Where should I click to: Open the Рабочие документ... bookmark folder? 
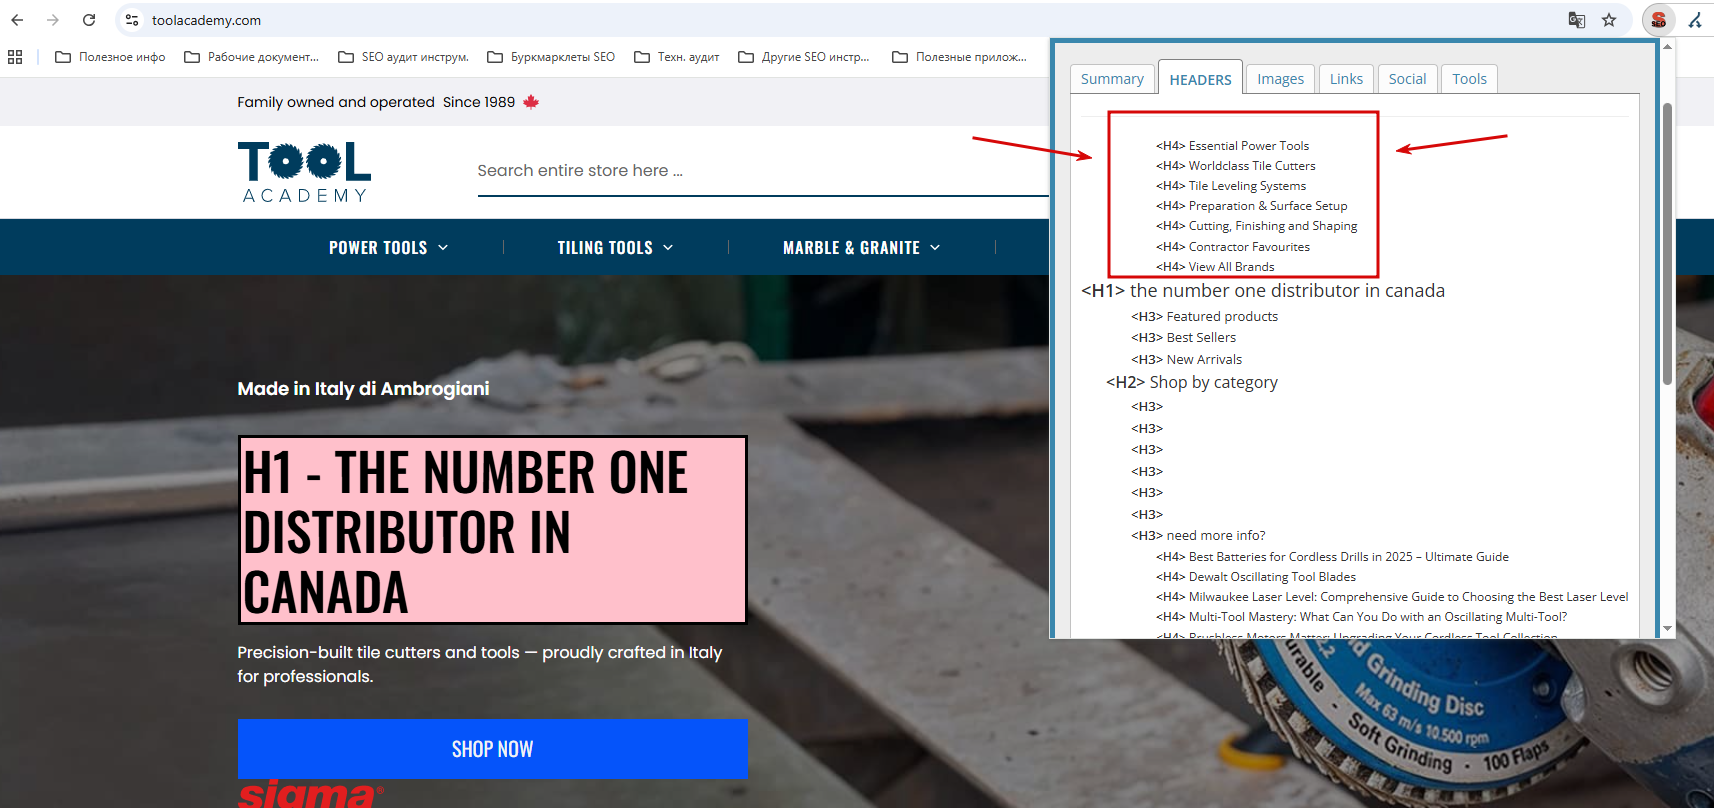pos(252,57)
